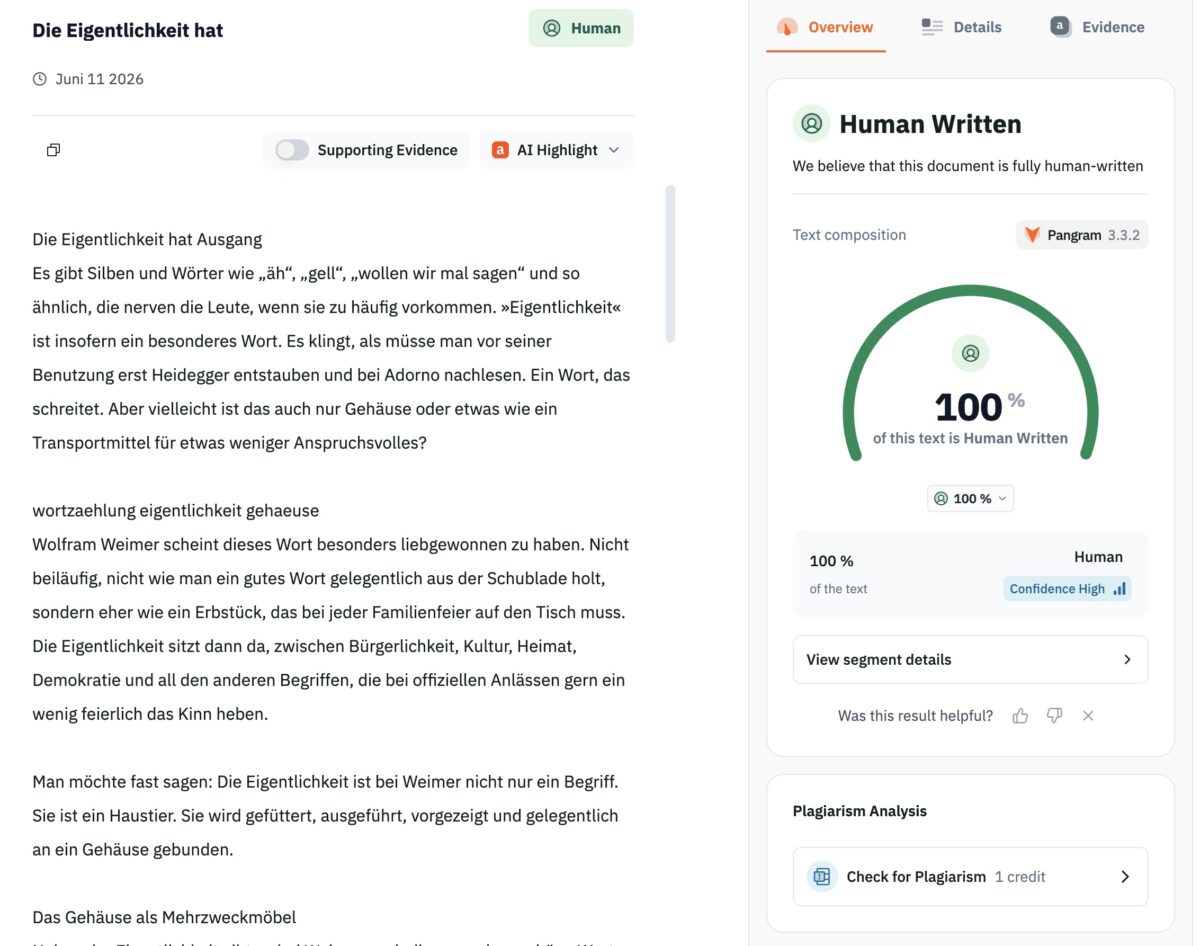This screenshot has width=1200, height=946.
Task: Click the Pangram logo icon
Action: point(1032,235)
